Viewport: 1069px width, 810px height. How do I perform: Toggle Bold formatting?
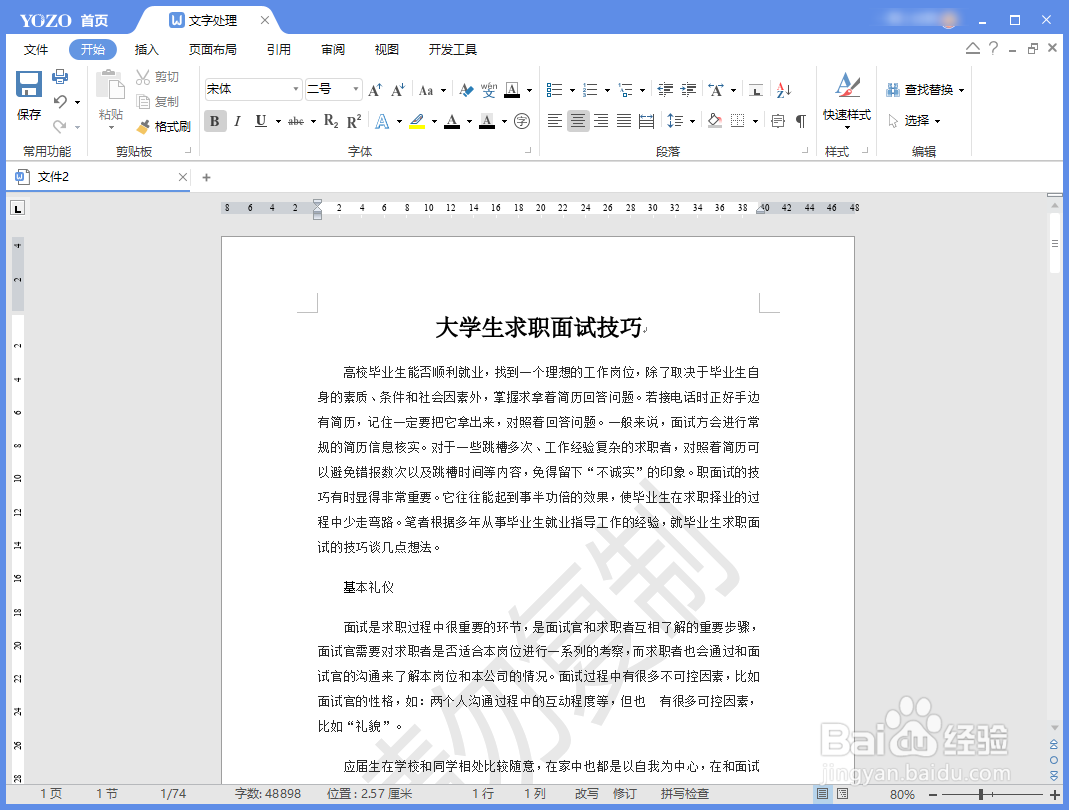pos(215,121)
